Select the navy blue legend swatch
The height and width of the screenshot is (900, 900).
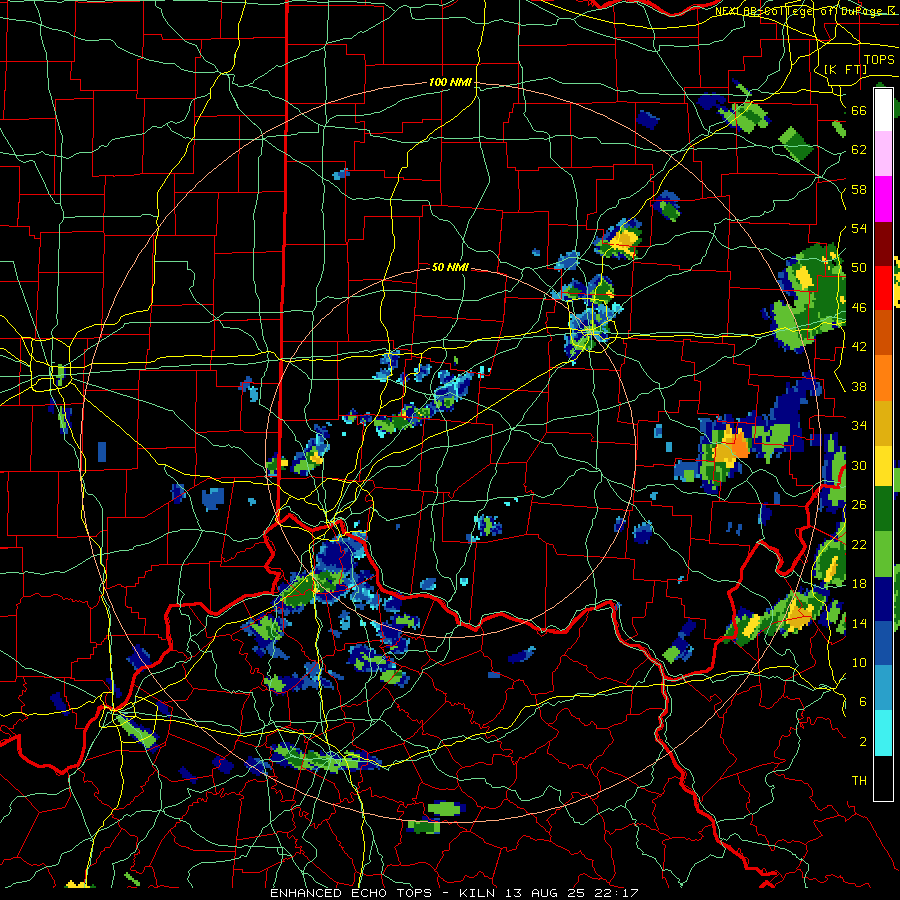[883, 599]
